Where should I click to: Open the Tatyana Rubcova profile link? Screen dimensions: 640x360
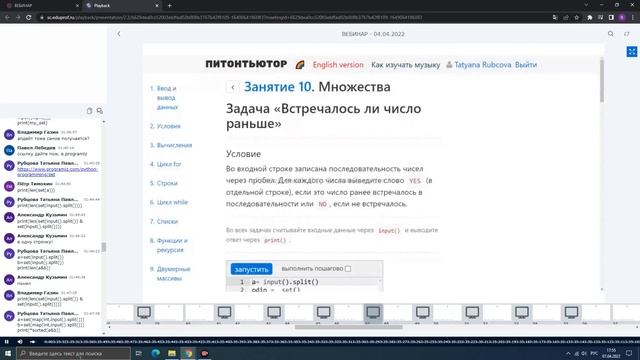tap(482, 65)
